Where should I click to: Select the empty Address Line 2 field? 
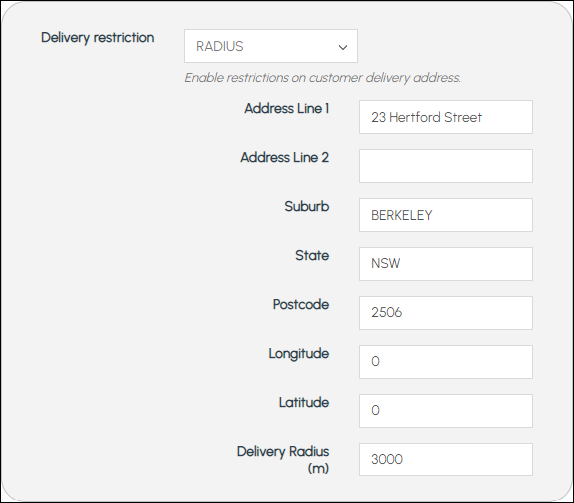[x=446, y=166]
